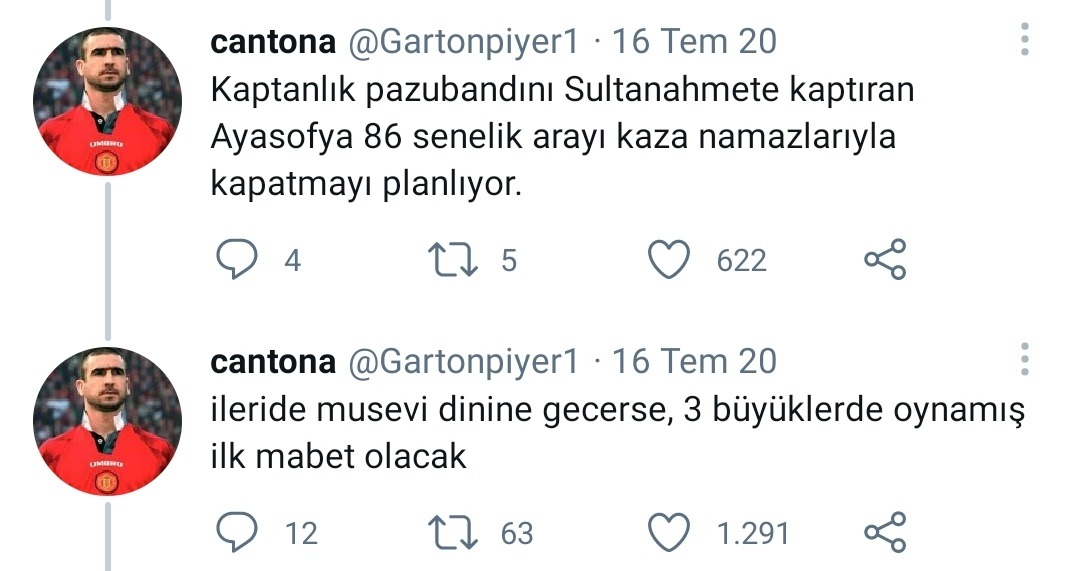The height and width of the screenshot is (571, 1080).
Task: Like the tweet with 1.291 likes
Action: pos(670,532)
